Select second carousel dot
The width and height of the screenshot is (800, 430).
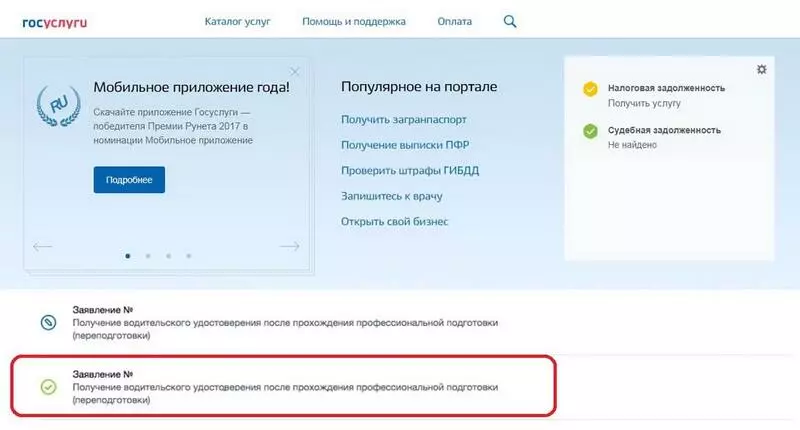click(148, 256)
